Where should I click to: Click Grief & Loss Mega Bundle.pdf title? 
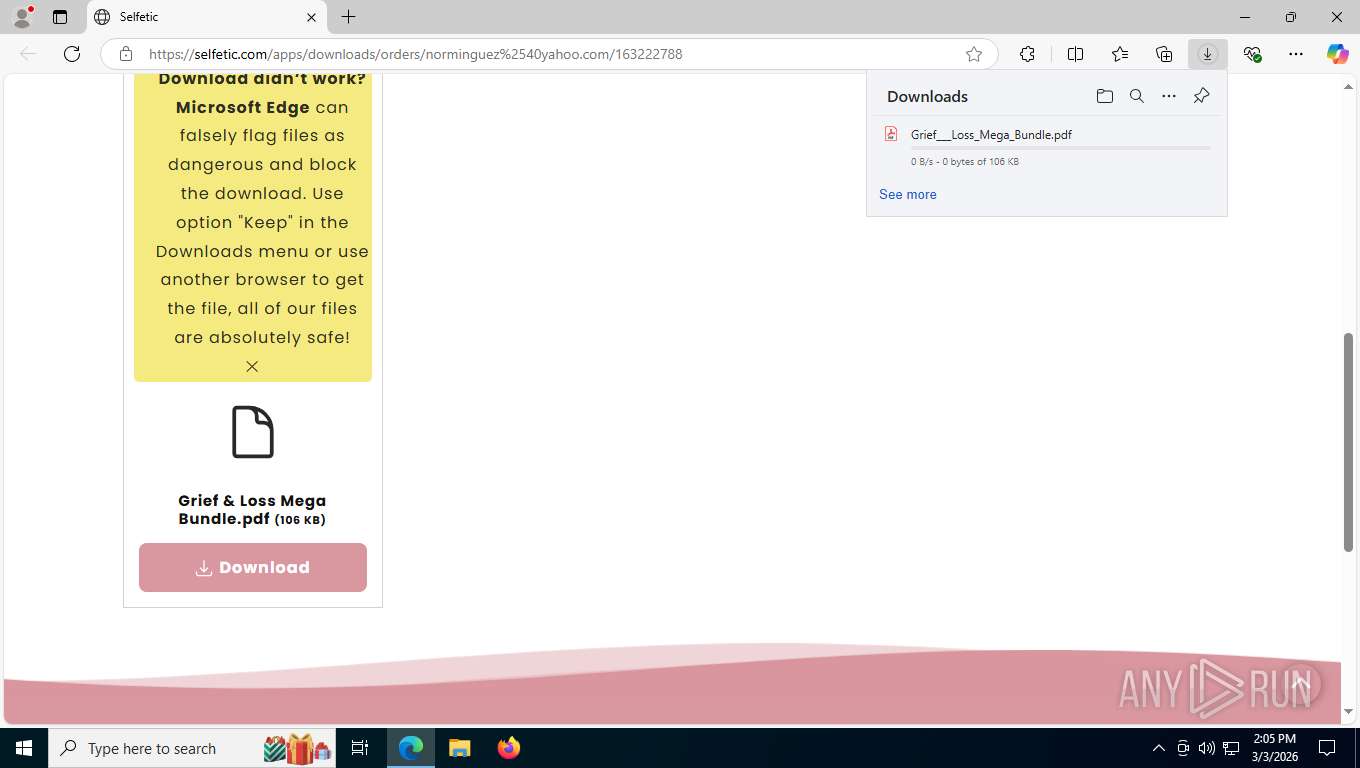pyautogui.click(x=252, y=509)
